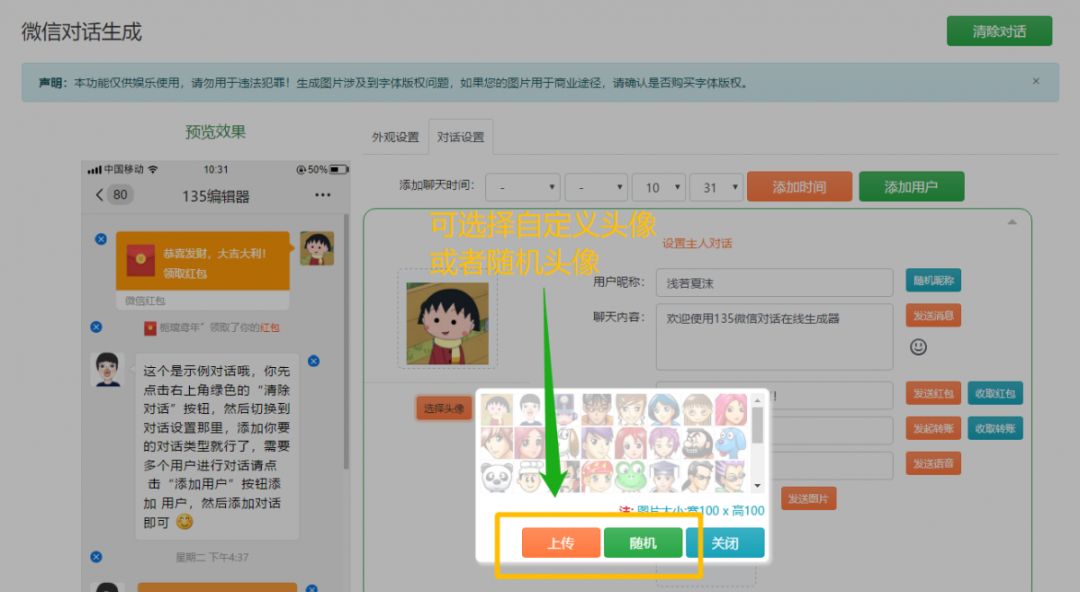Click the 收取红包 button
The width and height of the screenshot is (1080, 592).
(995, 394)
